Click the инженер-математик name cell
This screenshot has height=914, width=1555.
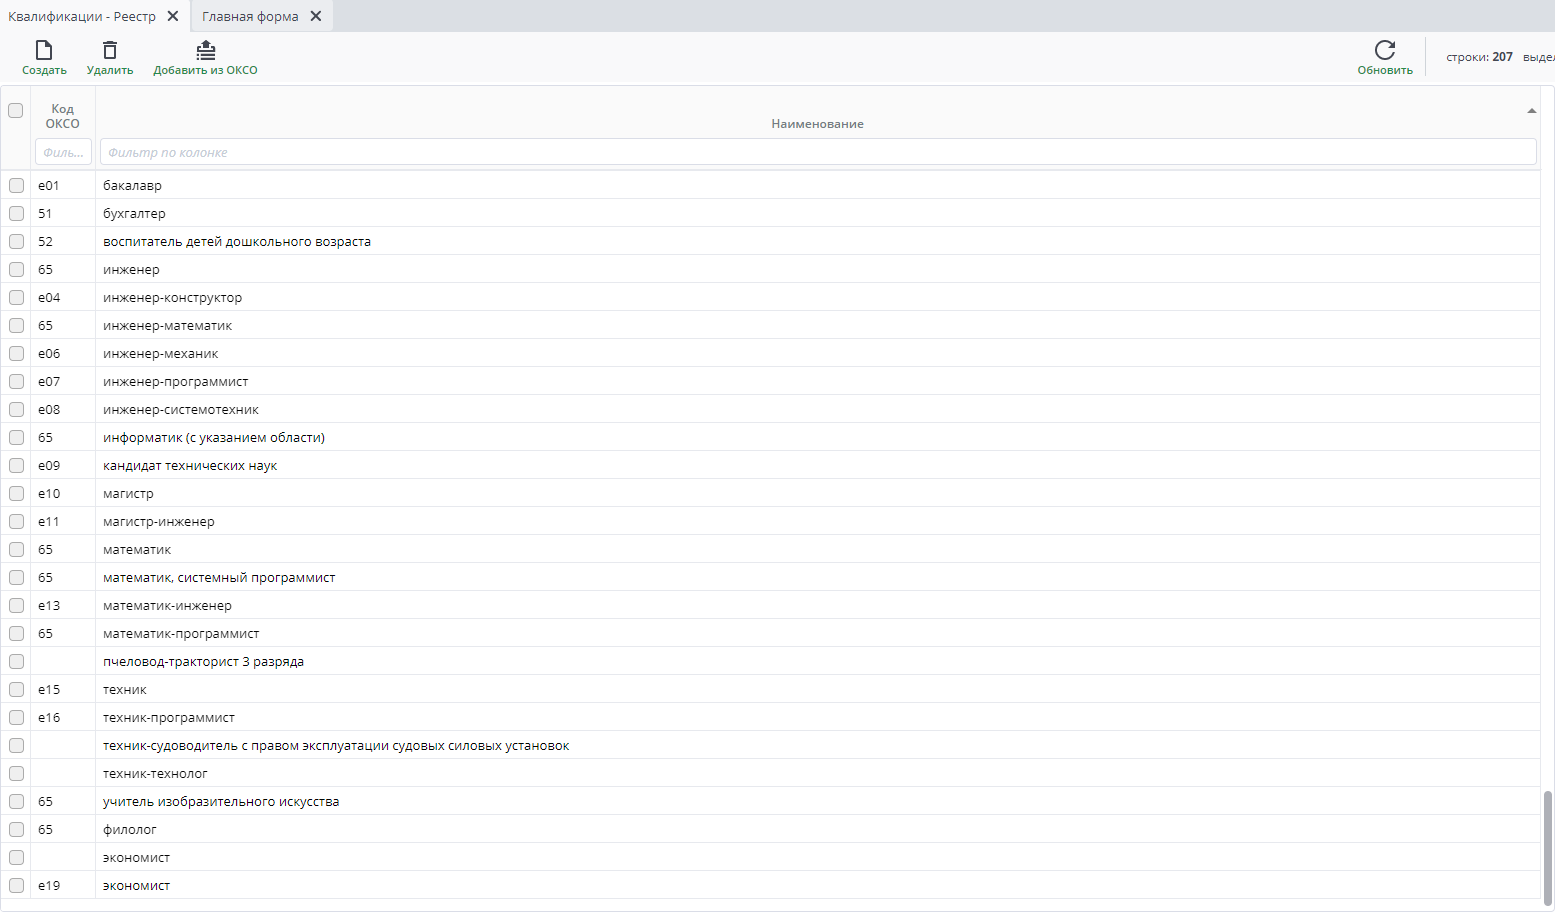[817, 325]
